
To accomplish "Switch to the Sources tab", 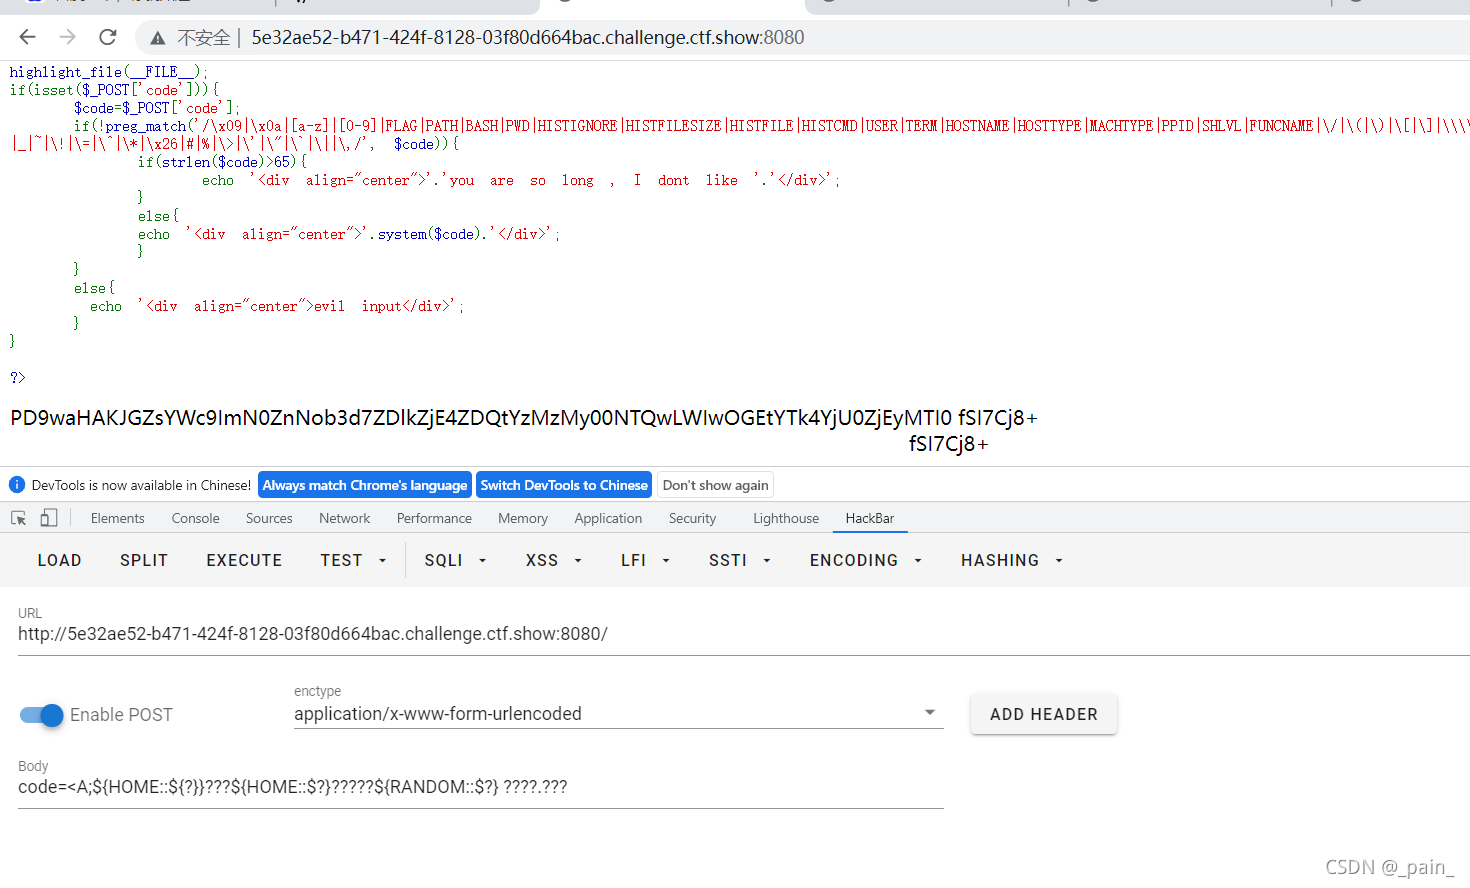I will [x=269, y=518].
